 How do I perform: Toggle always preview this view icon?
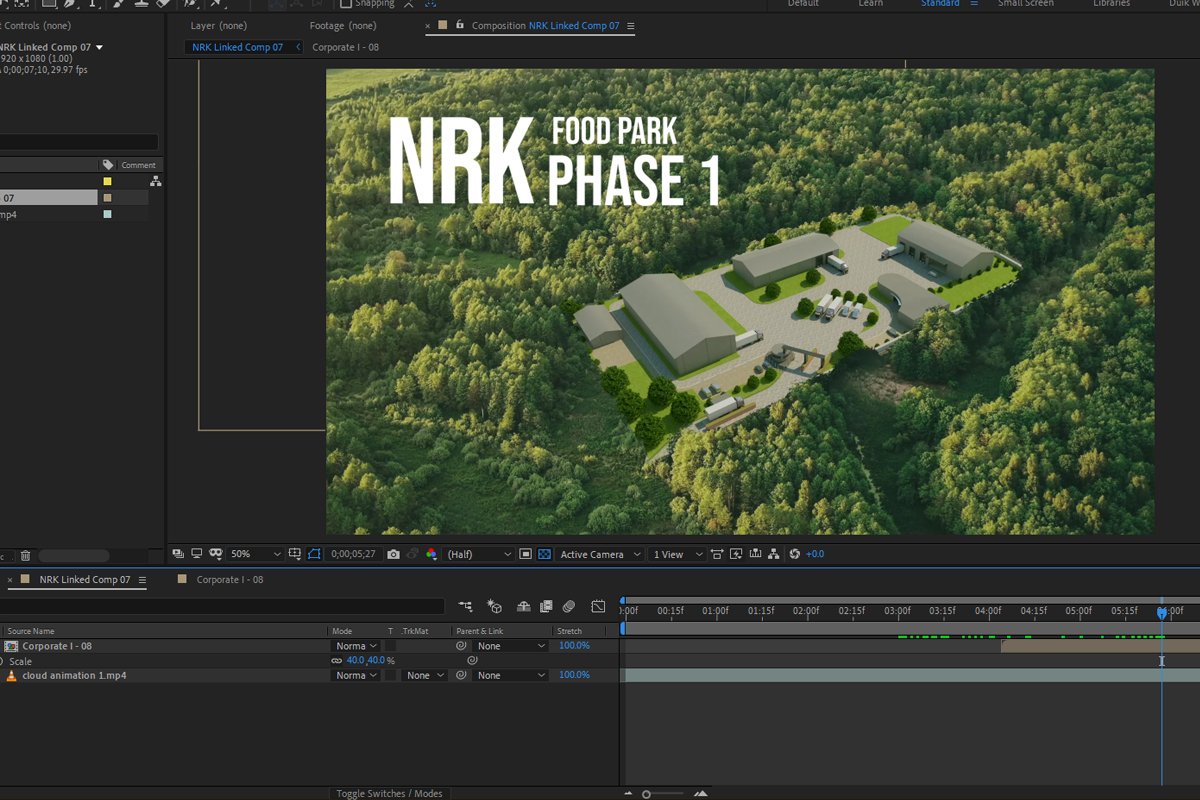tap(176, 554)
